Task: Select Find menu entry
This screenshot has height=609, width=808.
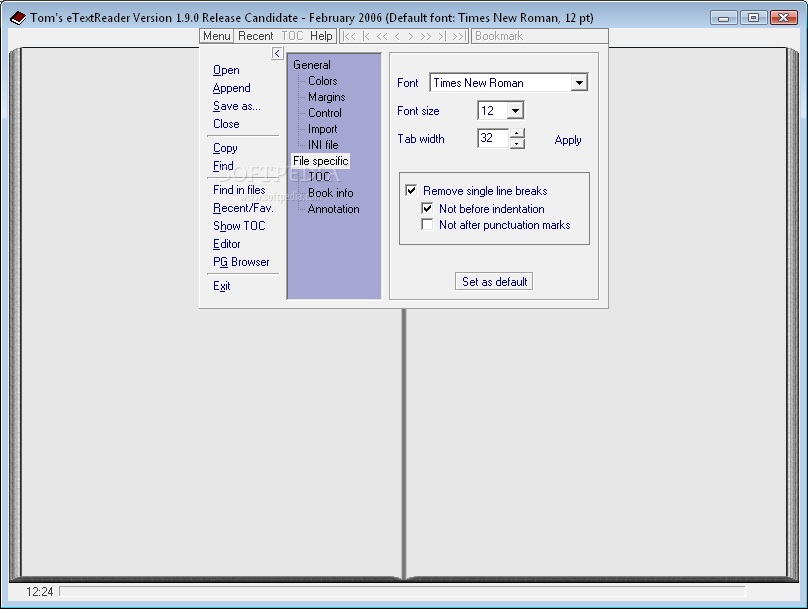Action: 223,166
